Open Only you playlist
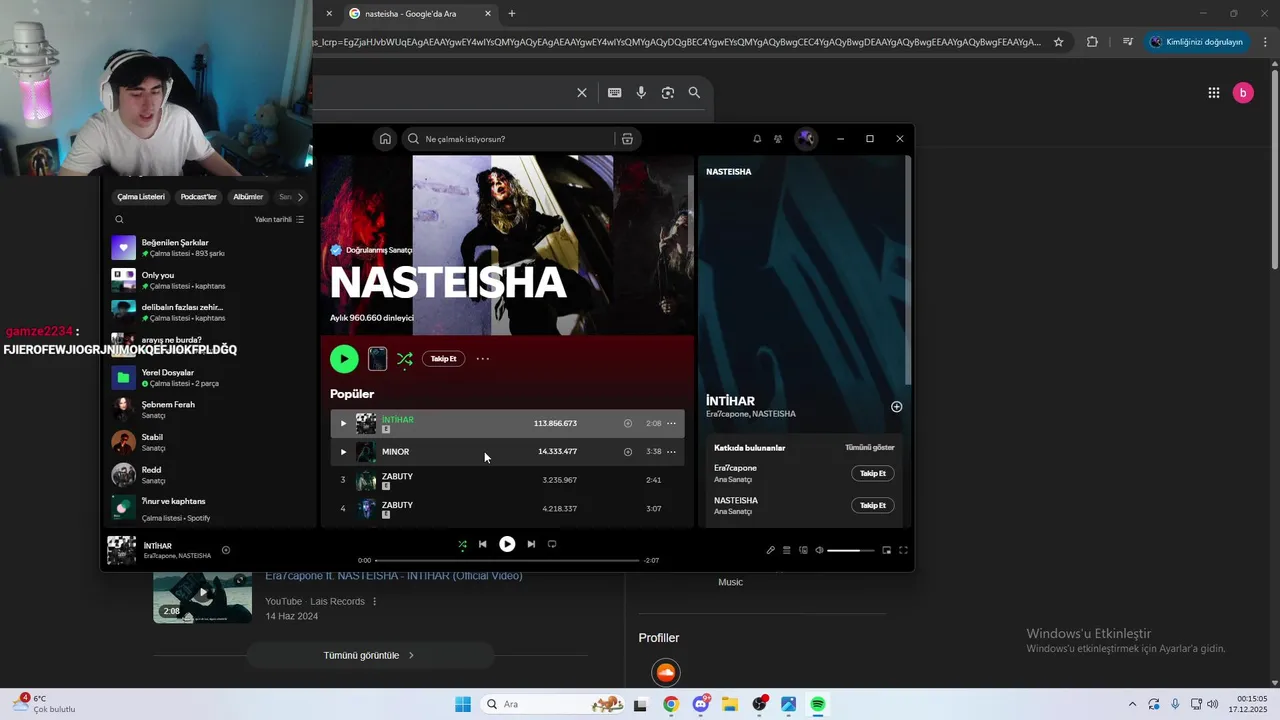Screen dimensions: 1280x720 [x=208, y=280]
